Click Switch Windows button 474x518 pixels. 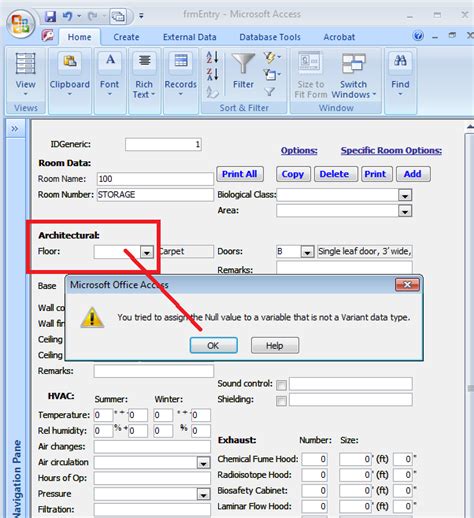[353, 76]
